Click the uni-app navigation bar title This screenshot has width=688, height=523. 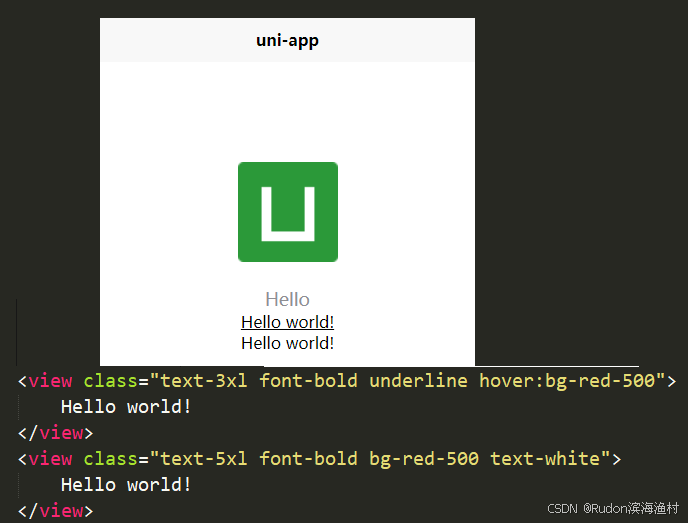coord(287,40)
